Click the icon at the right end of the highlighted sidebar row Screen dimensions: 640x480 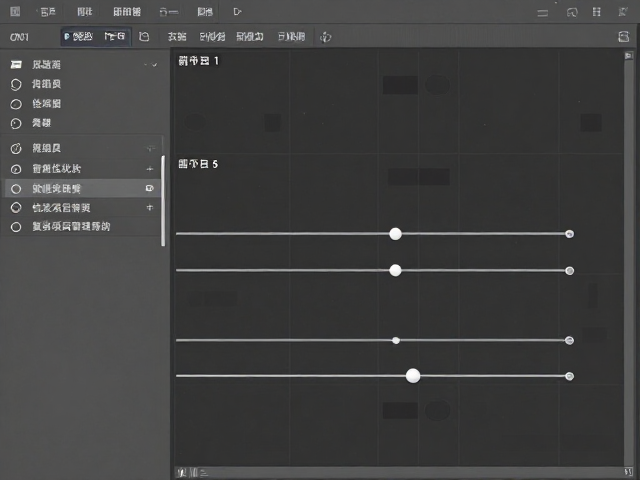(x=149, y=188)
